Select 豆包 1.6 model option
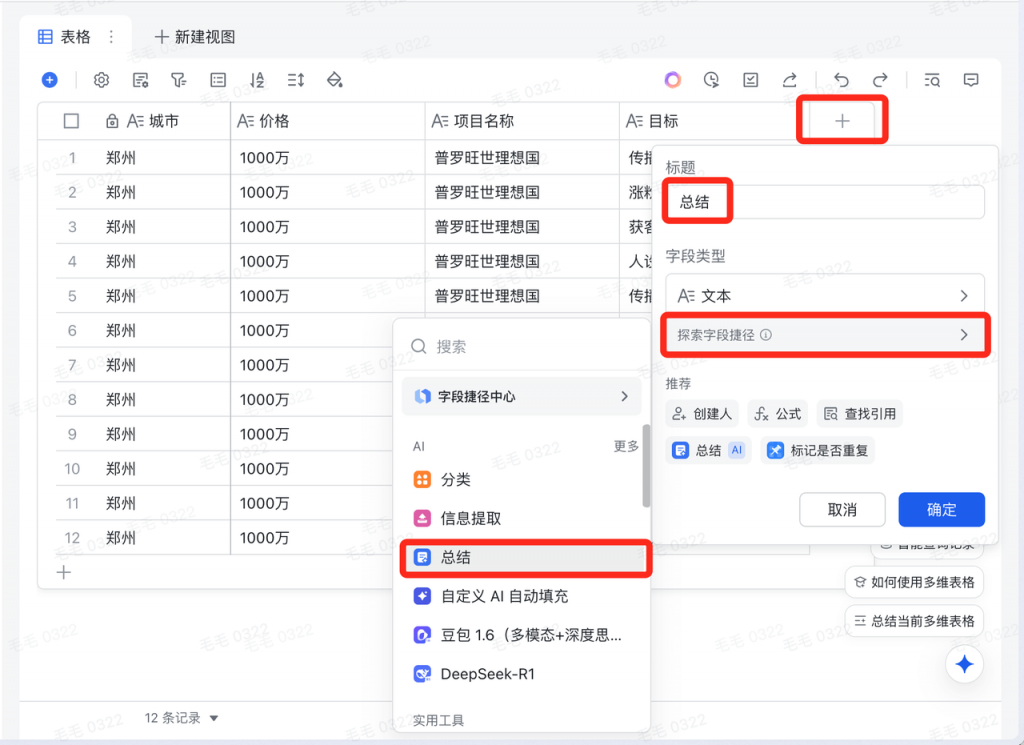 pos(522,635)
